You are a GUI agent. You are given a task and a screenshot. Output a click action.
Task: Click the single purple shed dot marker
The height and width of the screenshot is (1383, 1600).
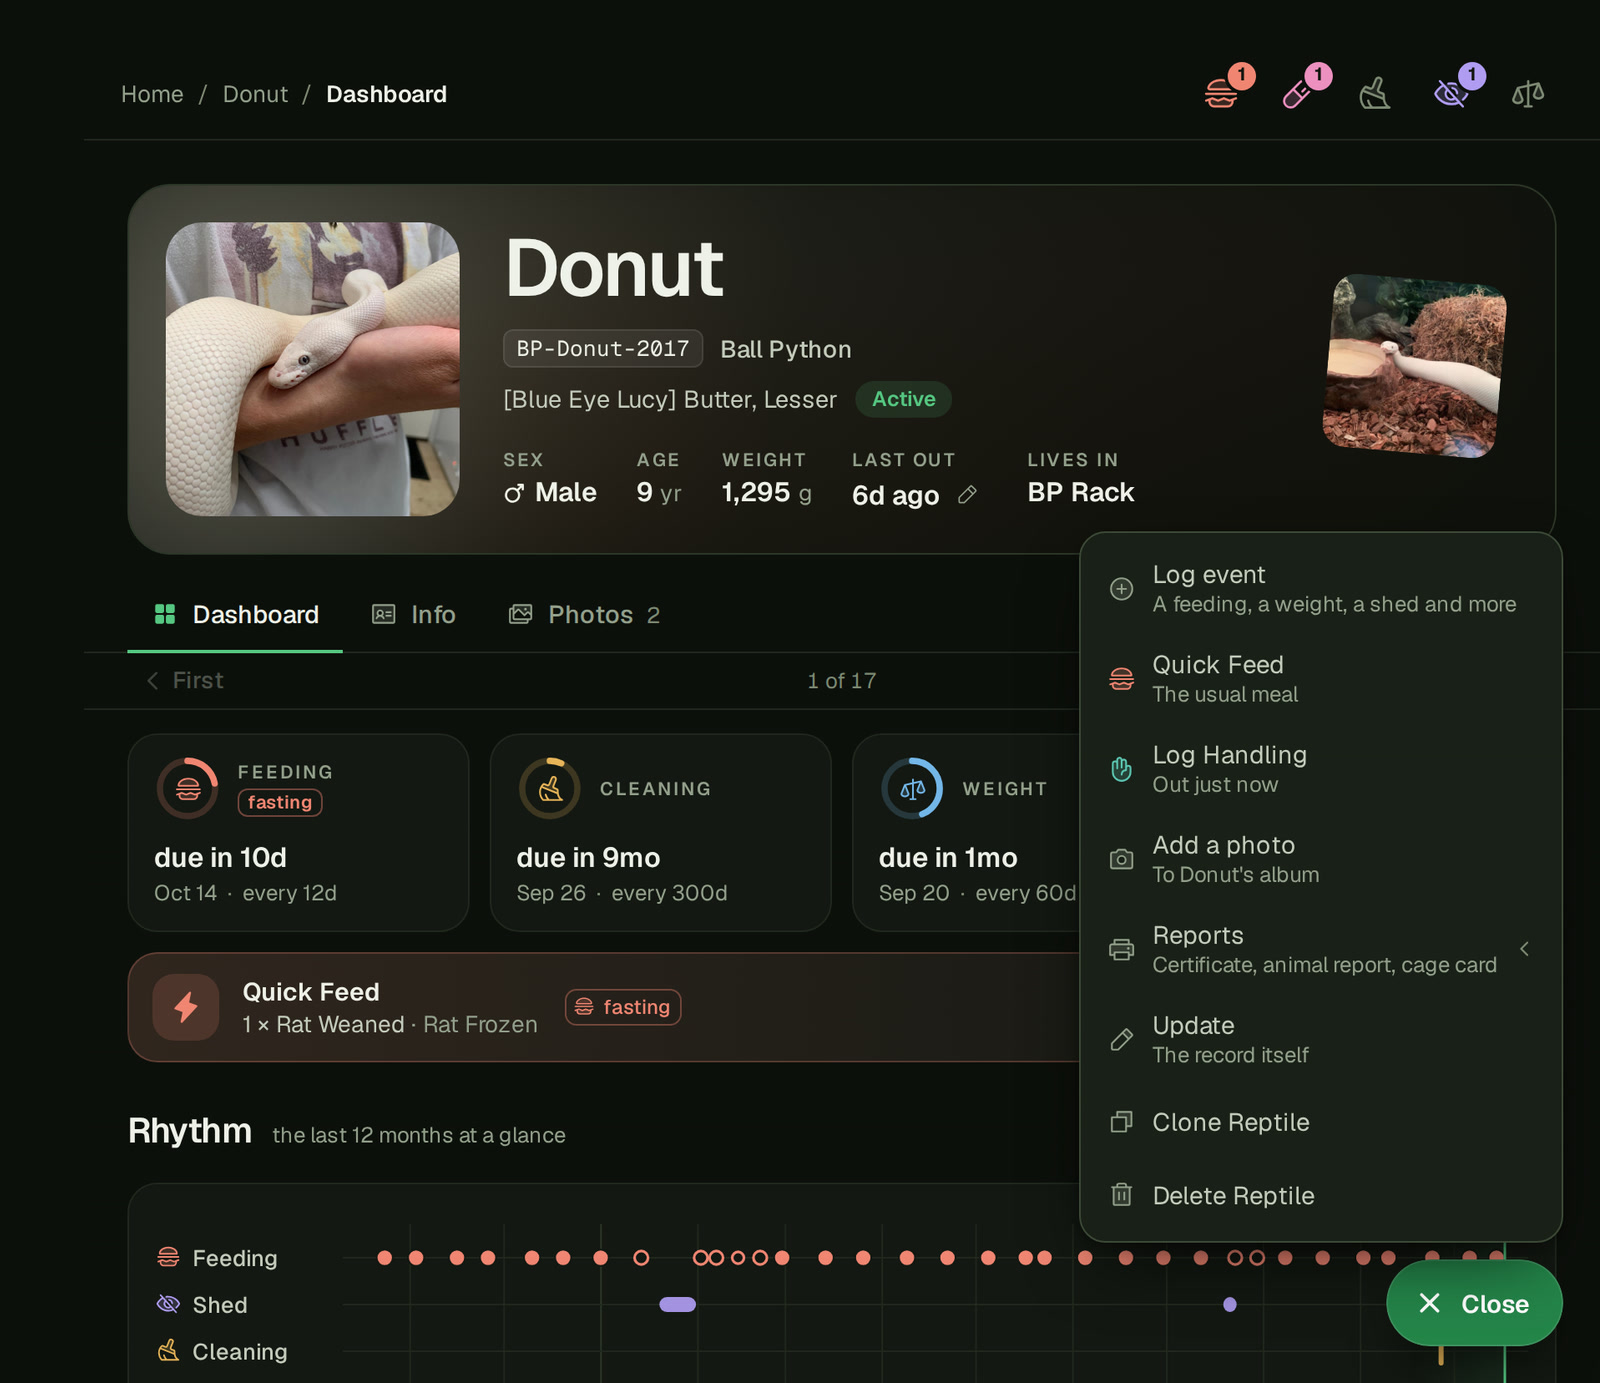[1230, 1304]
